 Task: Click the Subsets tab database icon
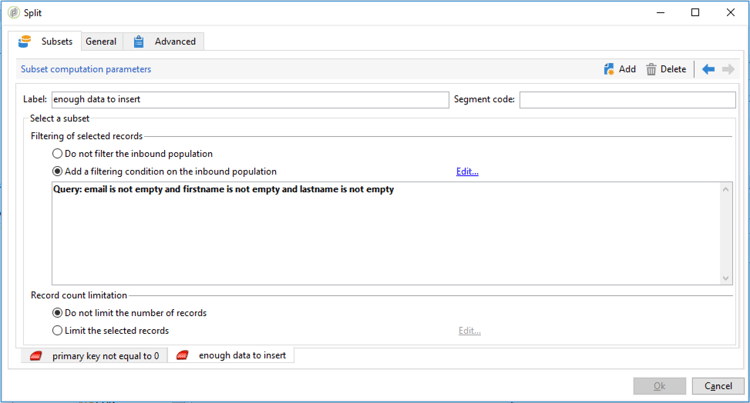[x=24, y=42]
